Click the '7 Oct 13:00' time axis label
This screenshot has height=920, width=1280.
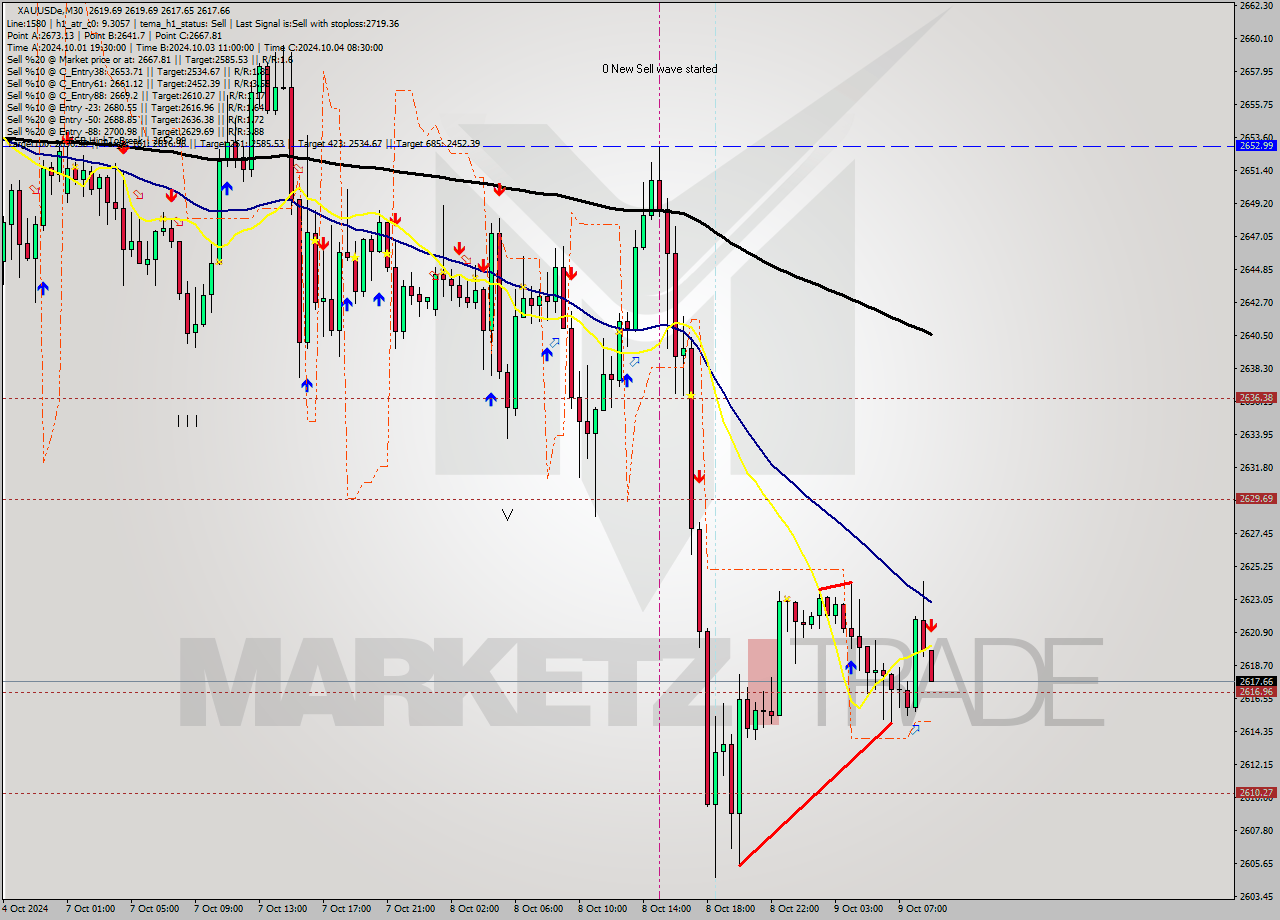pos(282,909)
